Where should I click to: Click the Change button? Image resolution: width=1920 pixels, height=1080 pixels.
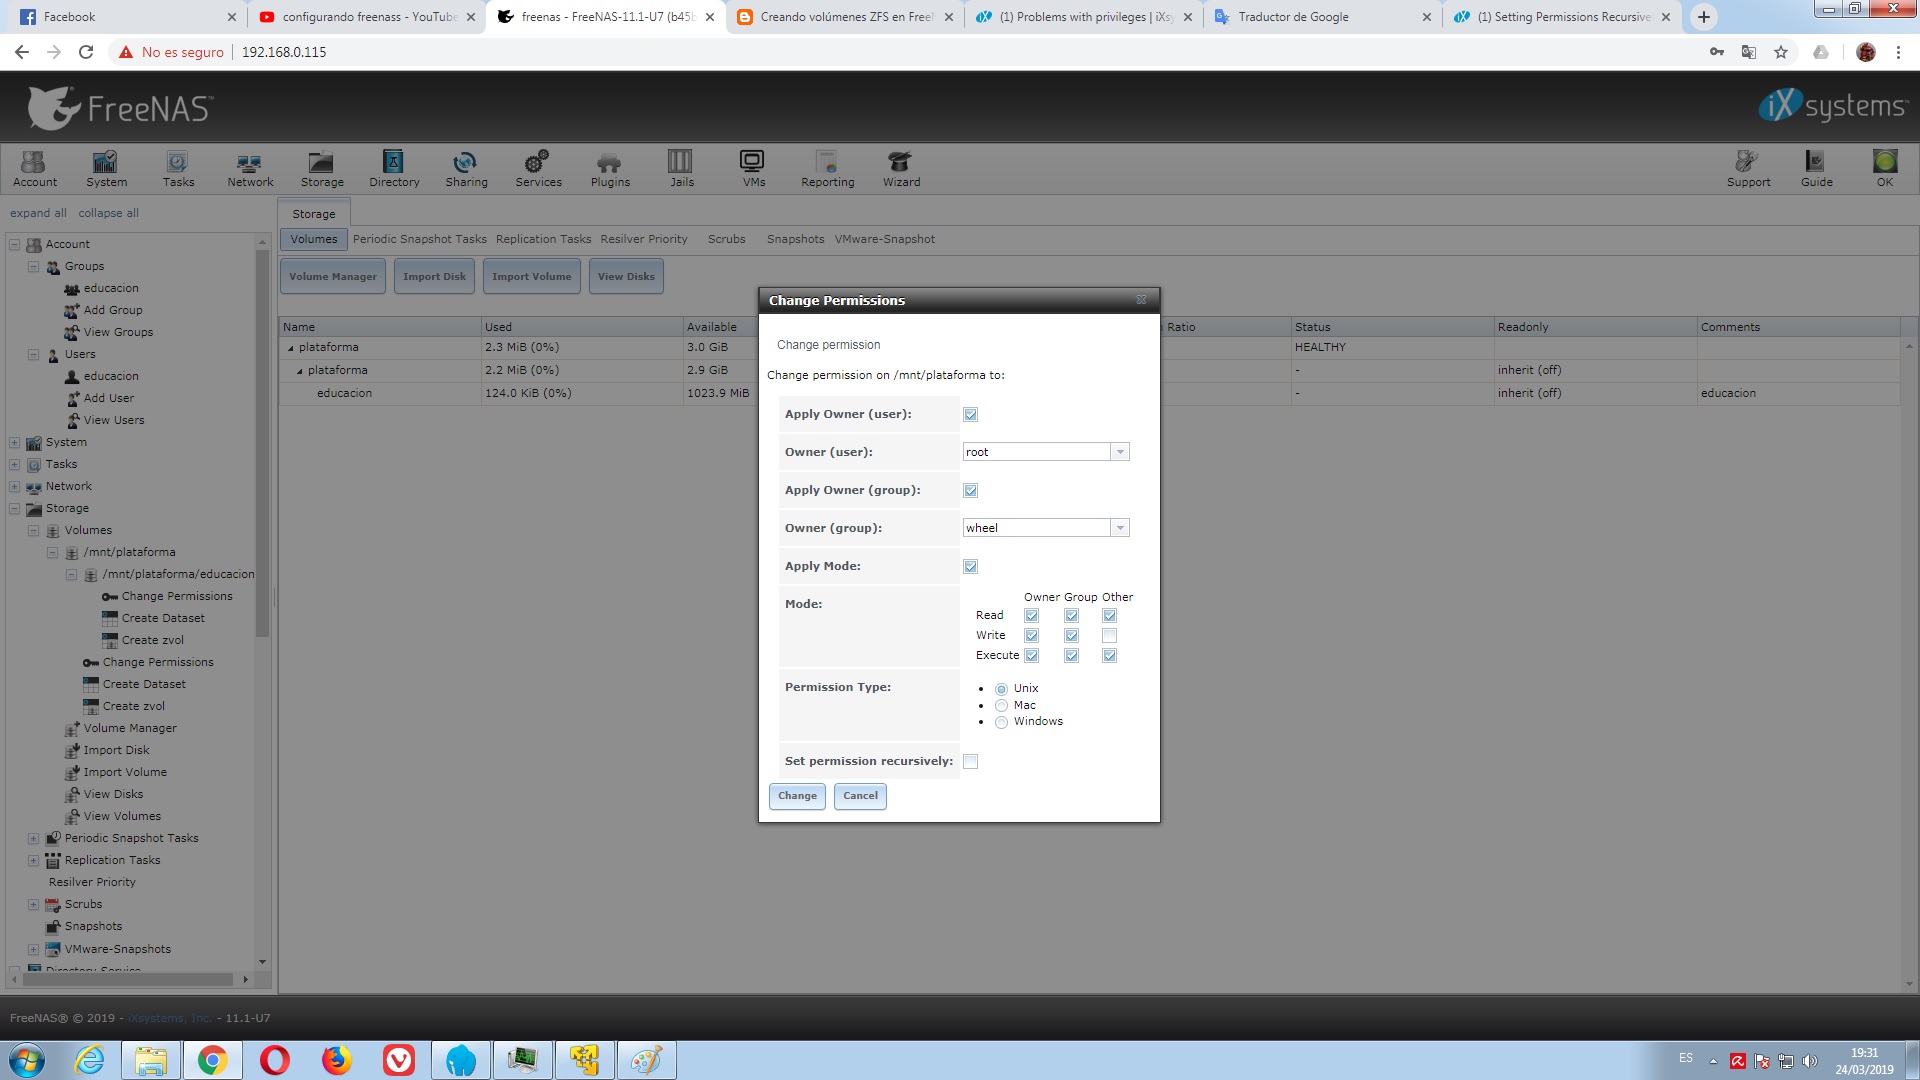tap(797, 796)
